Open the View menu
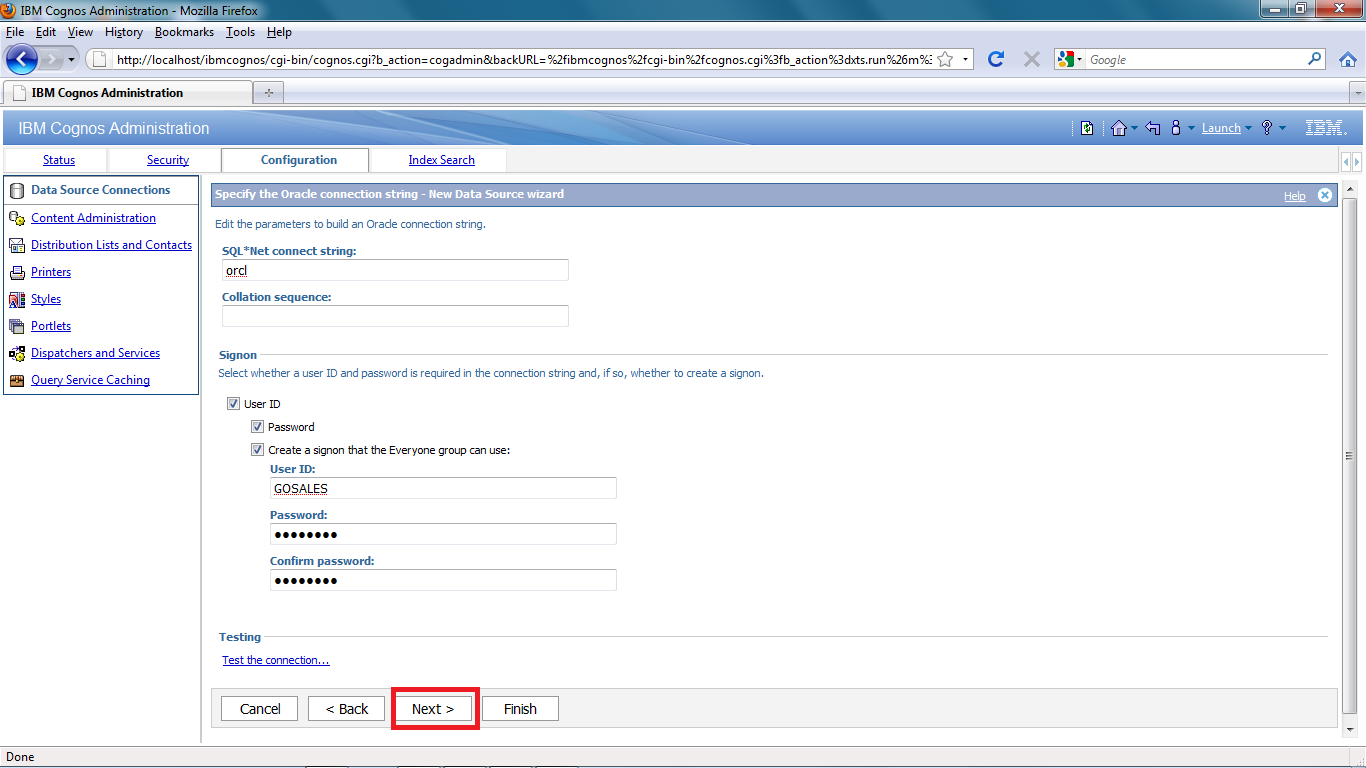Screen dimensions: 1366x768 point(80,32)
